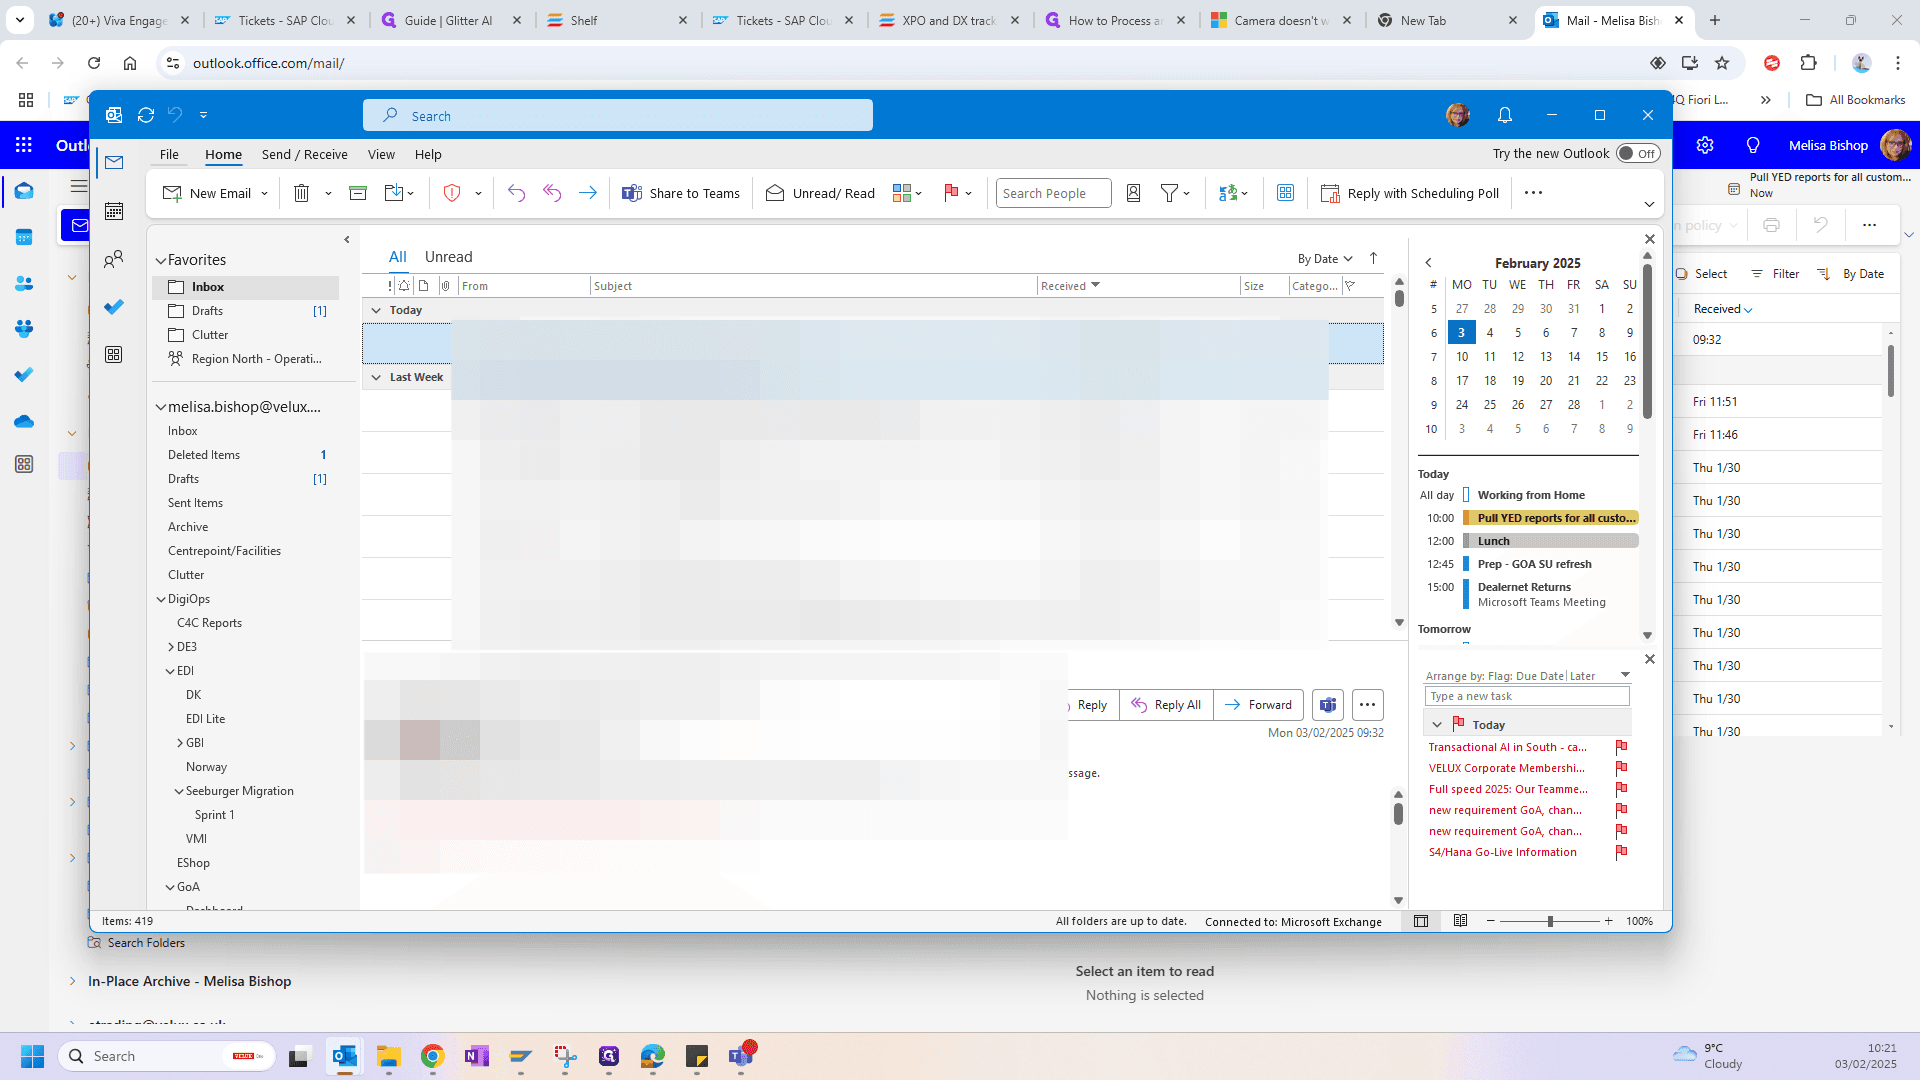Collapse the Favorites folder group
This screenshot has height=1080, width=1920.
point(160,260)
